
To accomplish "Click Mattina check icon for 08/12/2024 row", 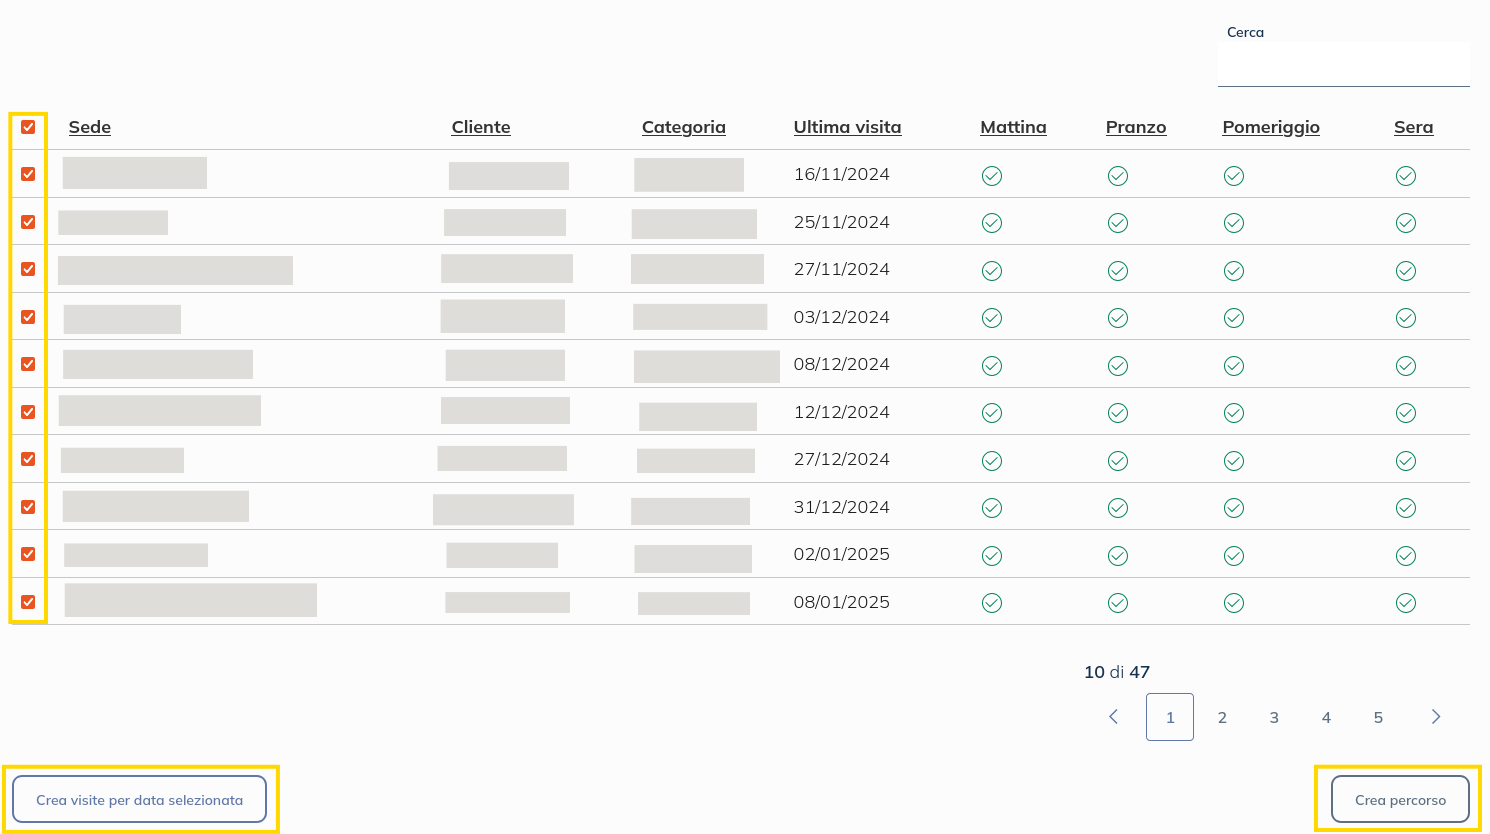I will (x=991, y=366).
